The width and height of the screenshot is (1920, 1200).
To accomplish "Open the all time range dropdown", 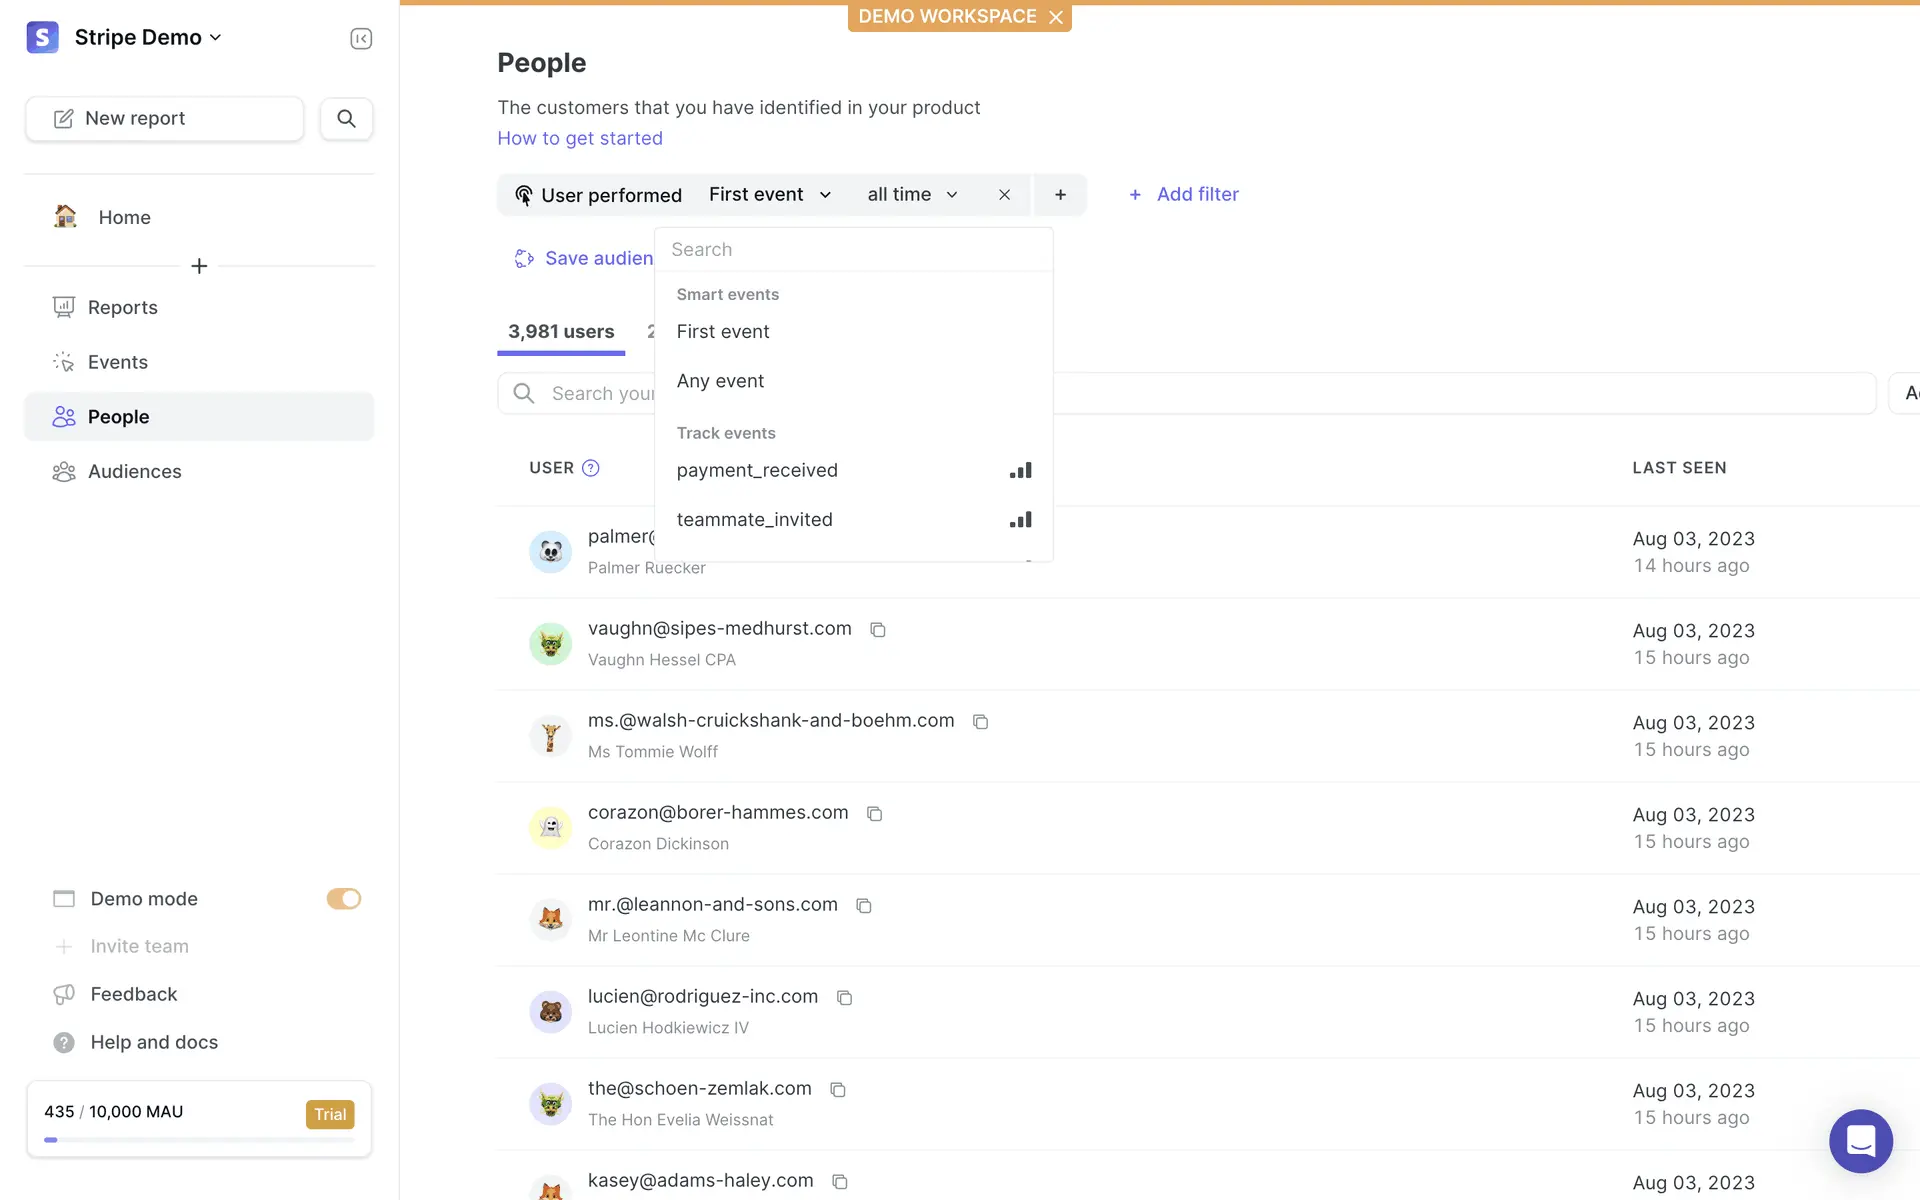I will tap(912, 195).
